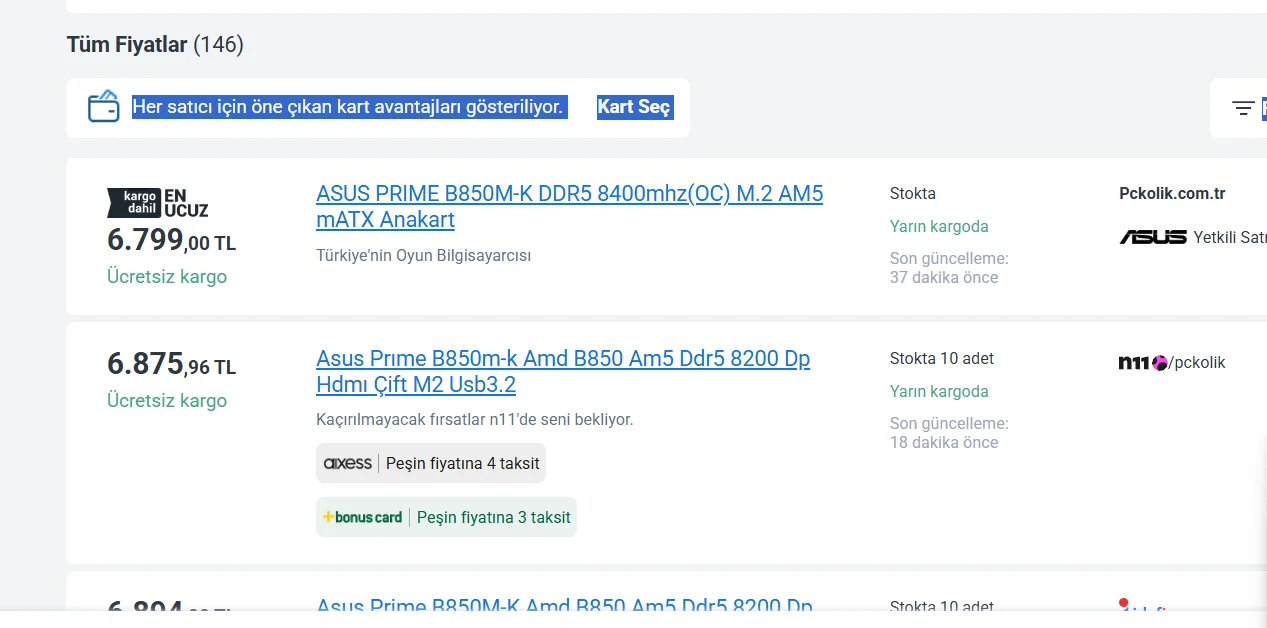The width and height of the screenshot is (1267, 628).
Task: Open ASUS PRIME B850M-K DDR5 8400mhz listing
Action: click(569, 207)
